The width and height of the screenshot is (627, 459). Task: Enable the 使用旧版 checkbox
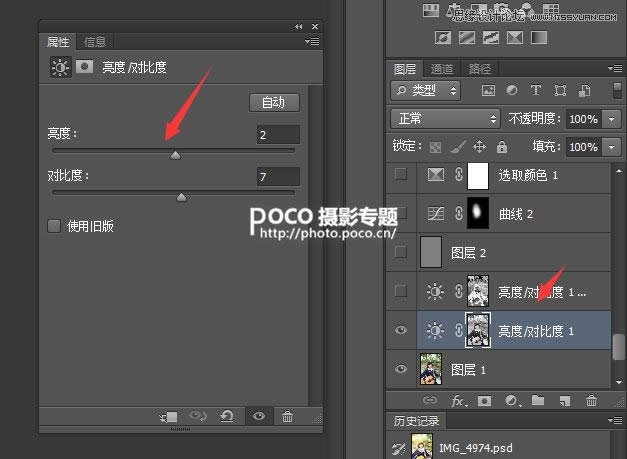[54, 226]
